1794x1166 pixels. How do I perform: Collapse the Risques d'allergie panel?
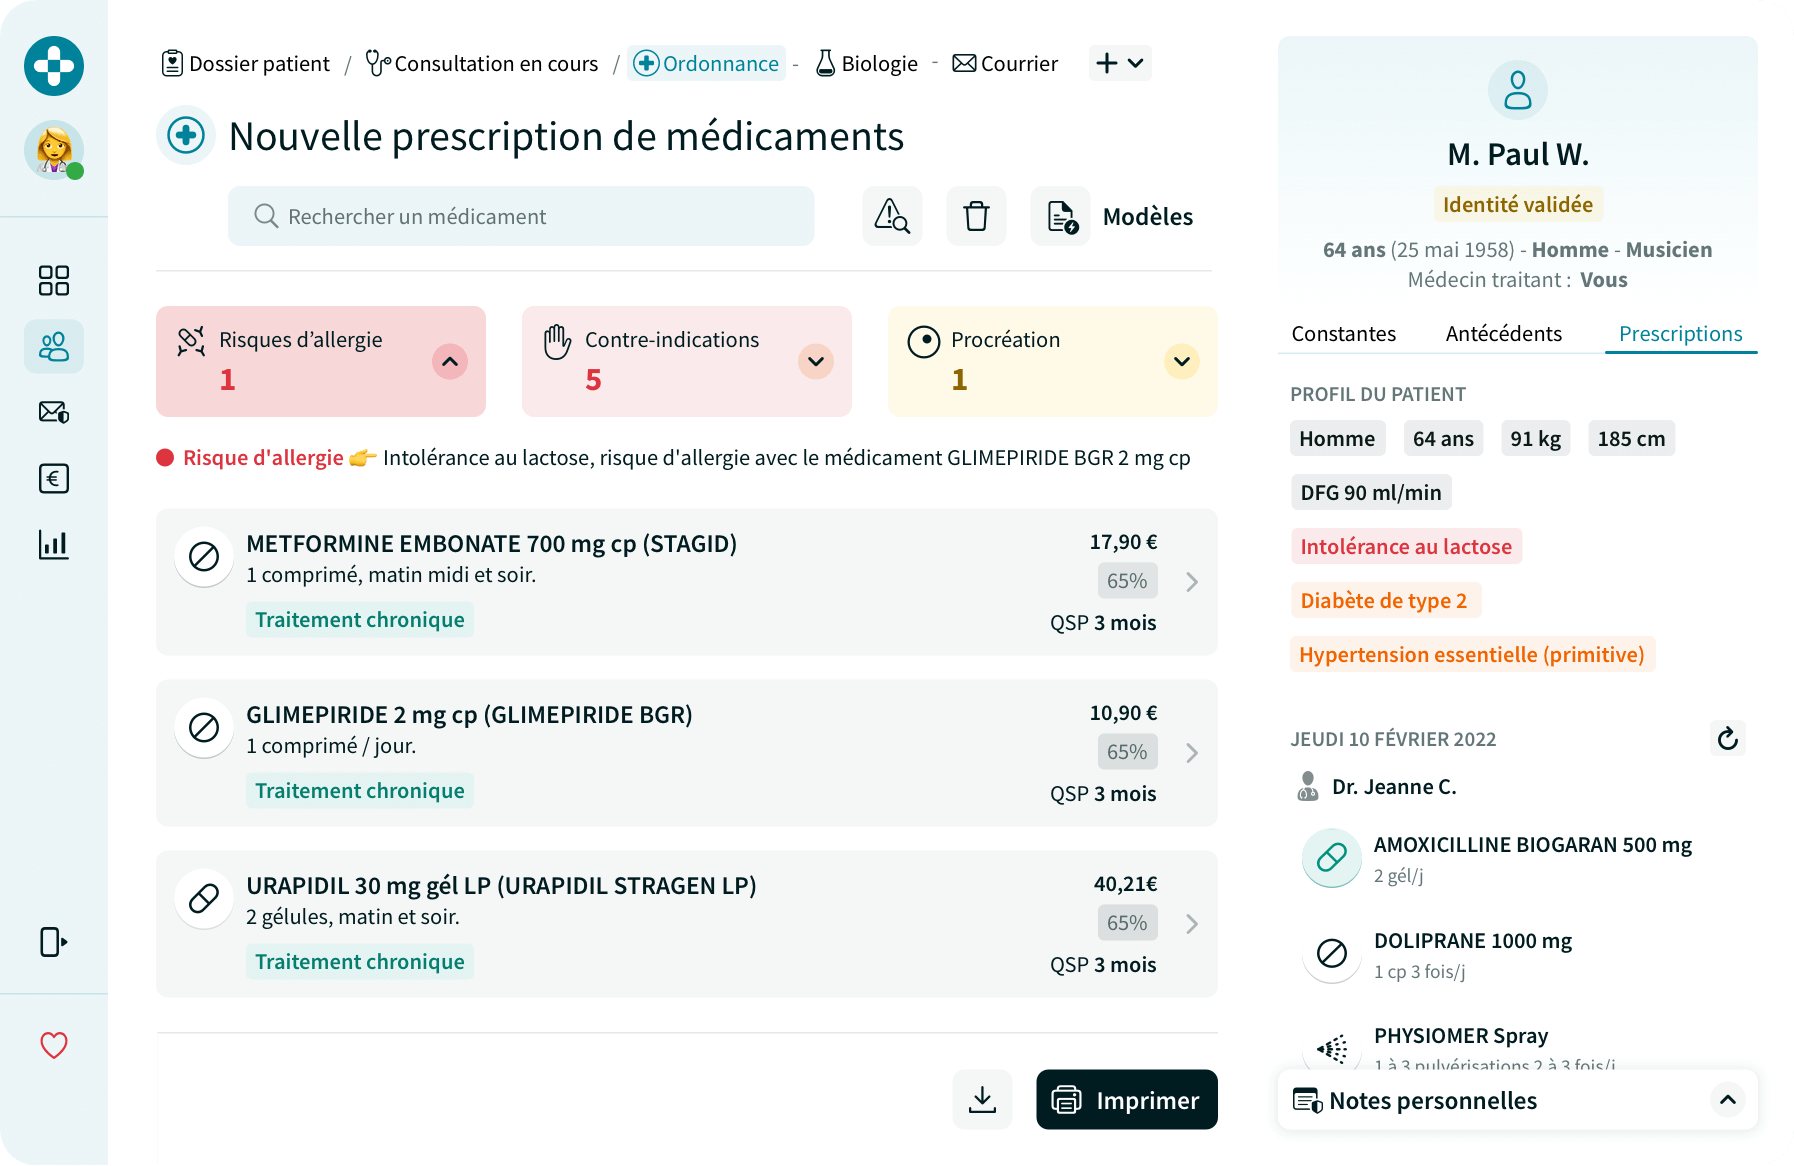coord(450,361)
